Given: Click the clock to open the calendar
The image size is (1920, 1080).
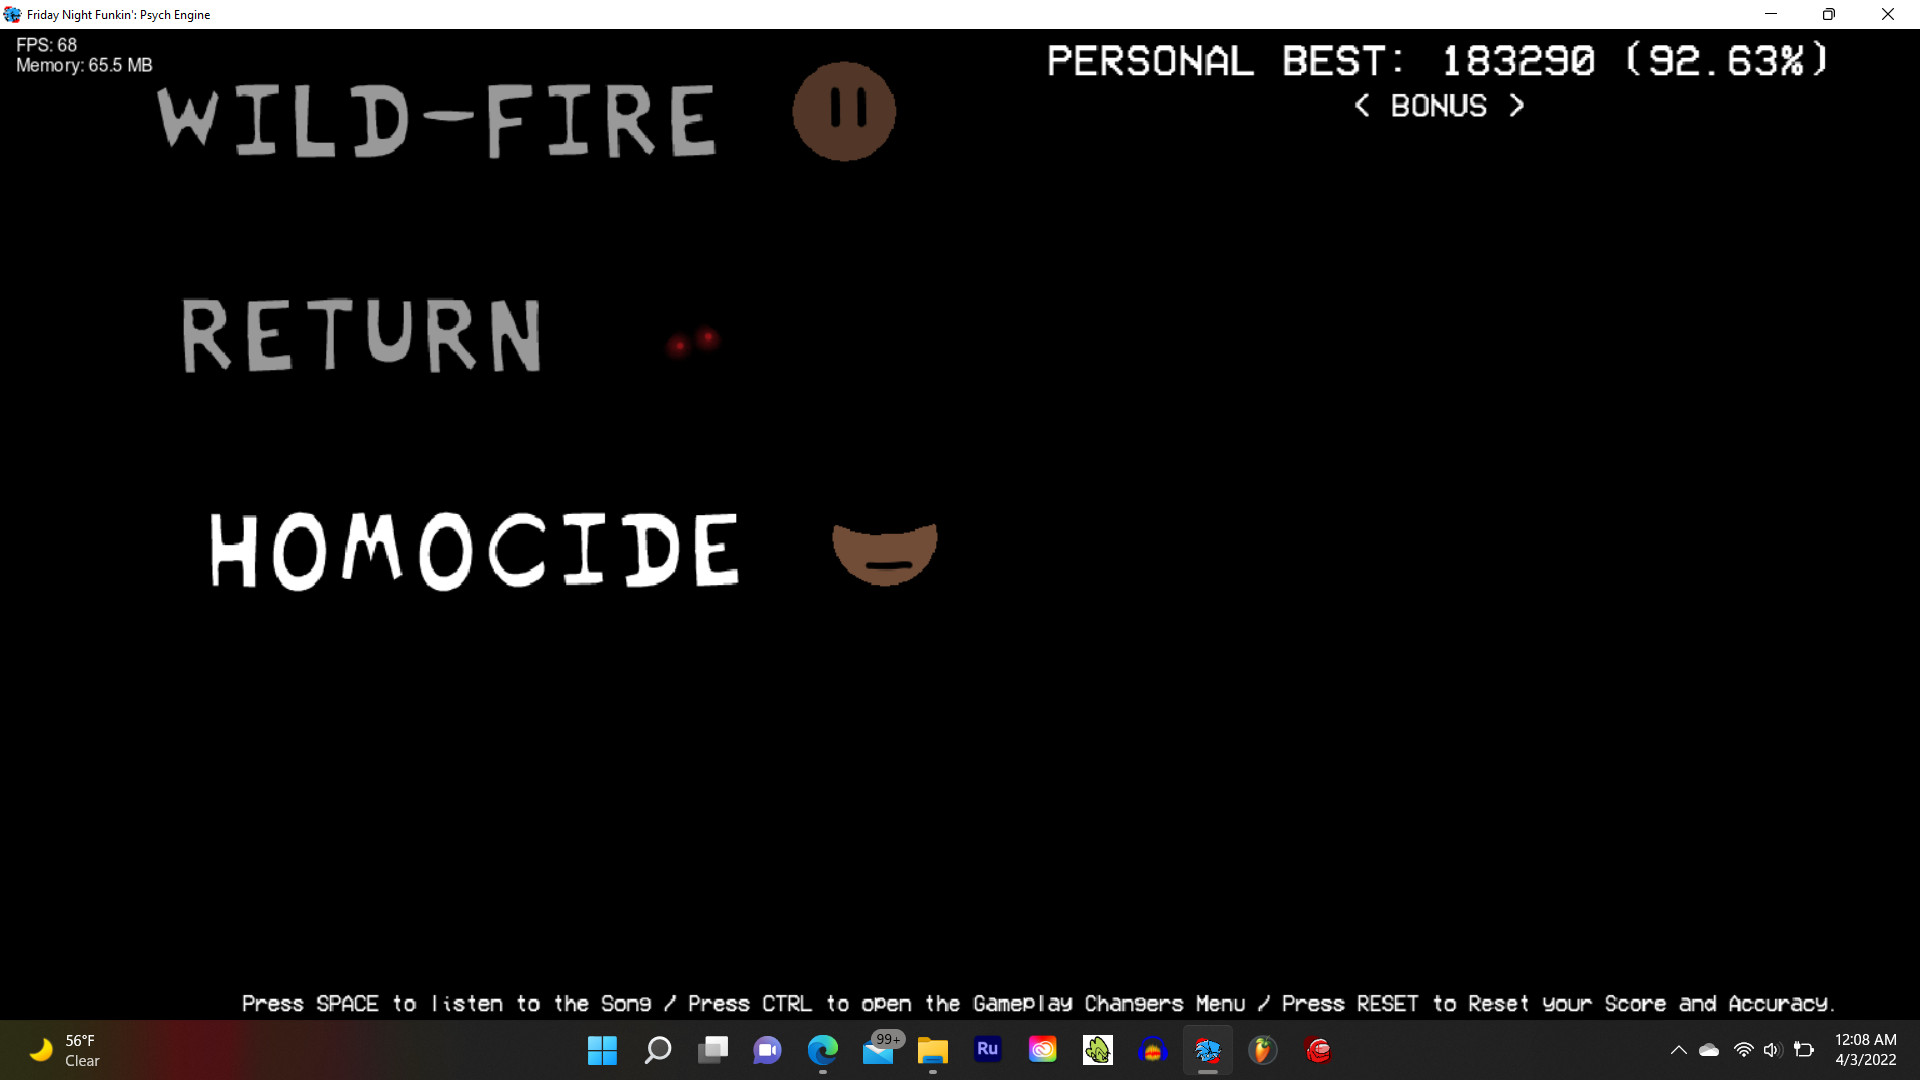Looking at the screenshot, I should [1864, 1050].
